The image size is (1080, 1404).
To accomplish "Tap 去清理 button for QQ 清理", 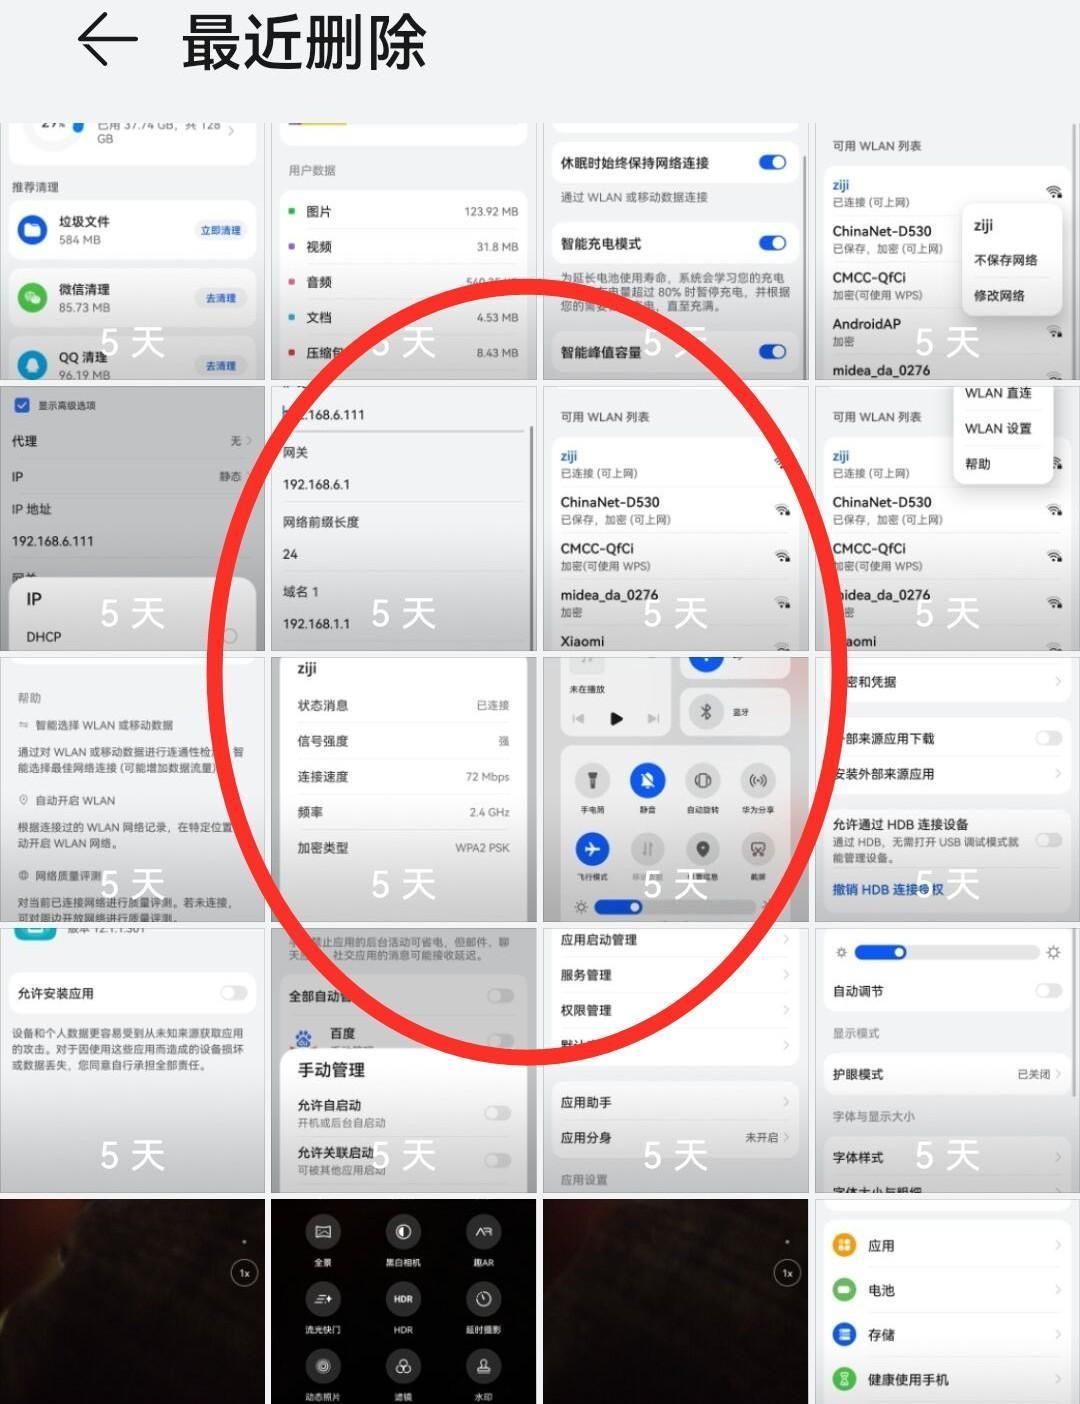I will point(221,366).
